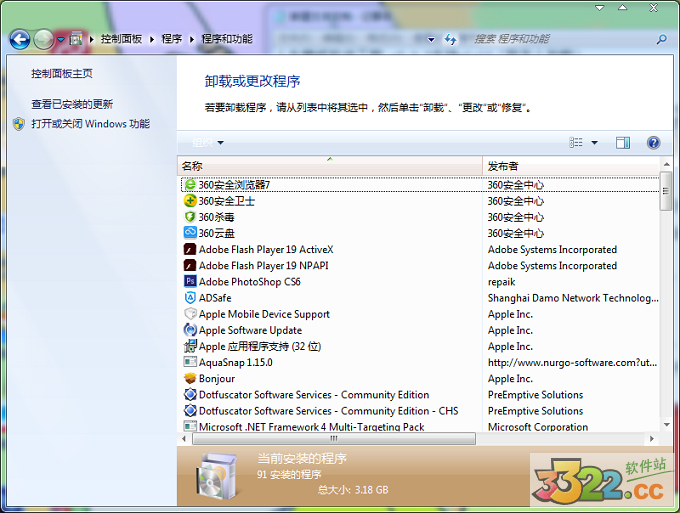680x513 pixels.
Task: Click the horizontal scrollbar left arrow
Action: [184, 439]
